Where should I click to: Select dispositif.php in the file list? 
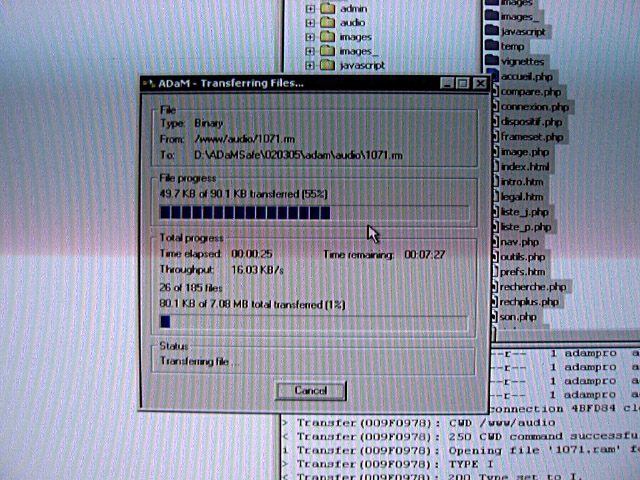tap(531, 122)
